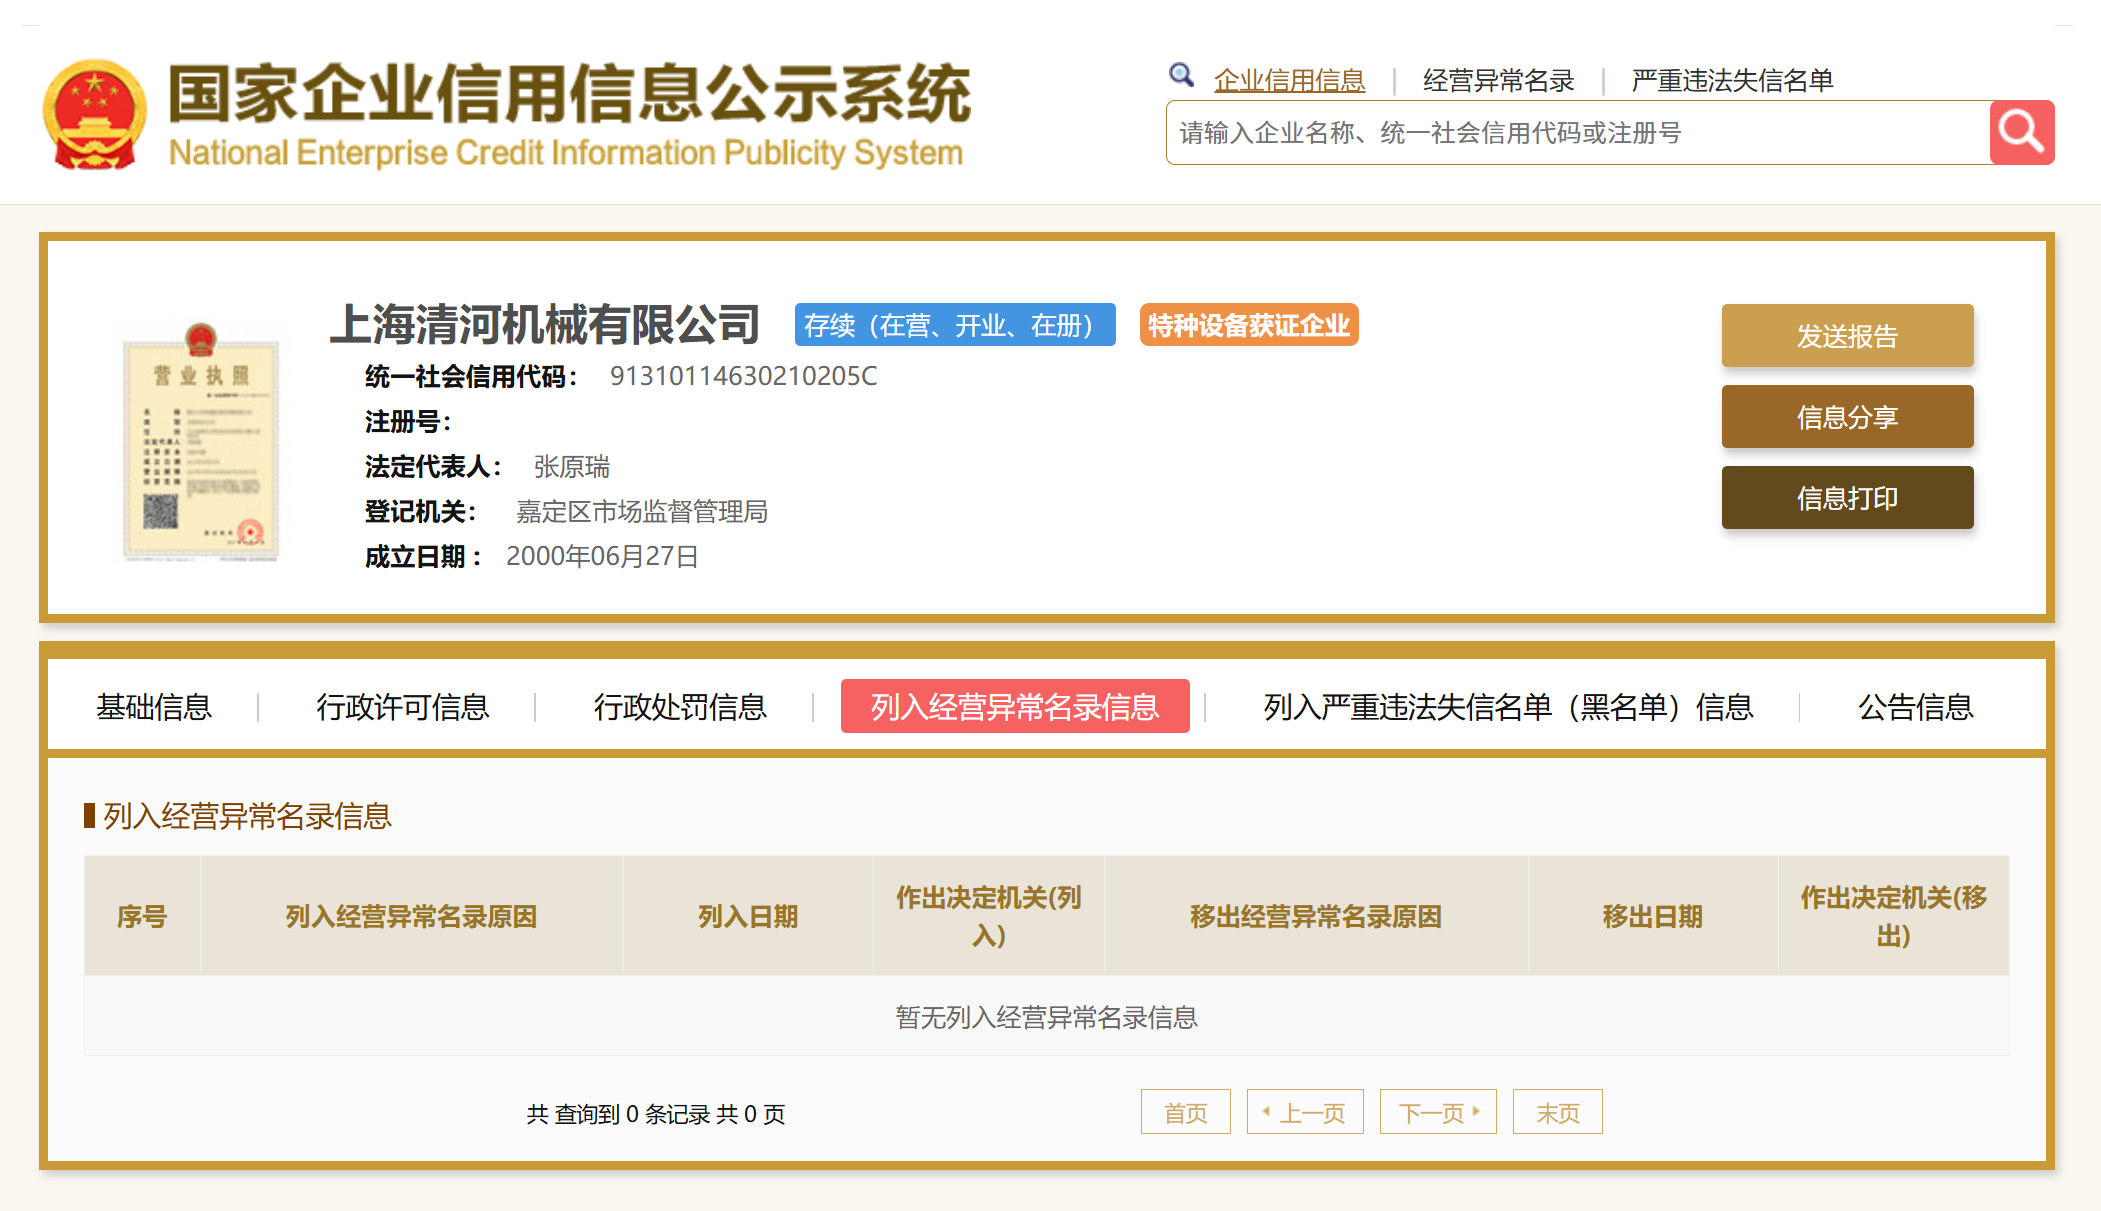Image resolution: width=2101 pixels, height=1211 pixels.
Task: Click the 共 查询到 0 条记录 summary text
Action: [656, 1114]
